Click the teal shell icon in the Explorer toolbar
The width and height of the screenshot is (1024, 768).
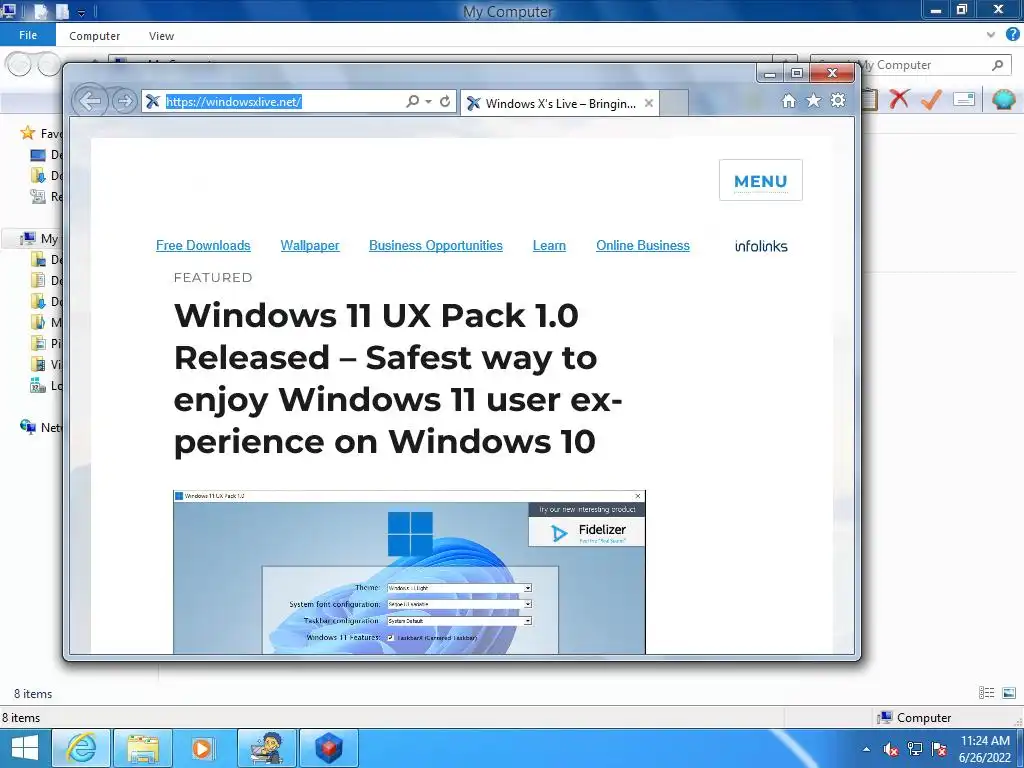click(1003, 99)
